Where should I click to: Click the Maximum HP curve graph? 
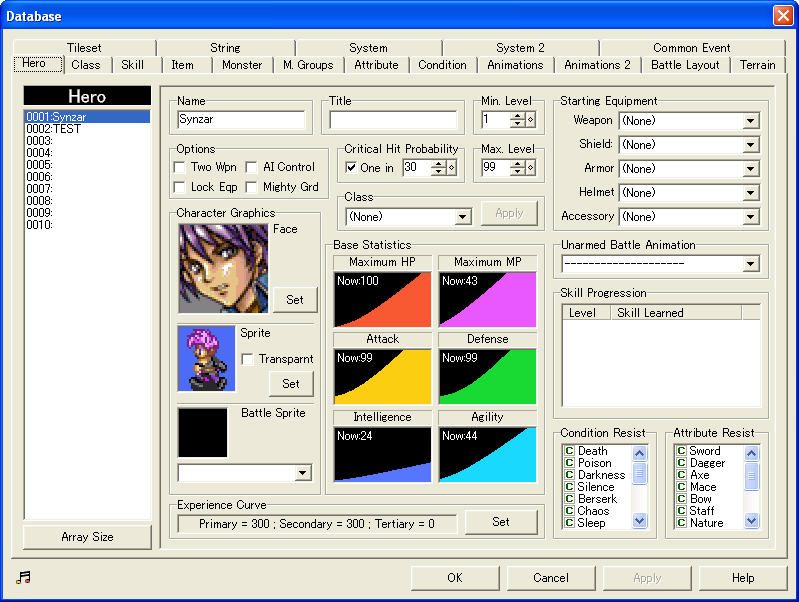tap(382, 299)
